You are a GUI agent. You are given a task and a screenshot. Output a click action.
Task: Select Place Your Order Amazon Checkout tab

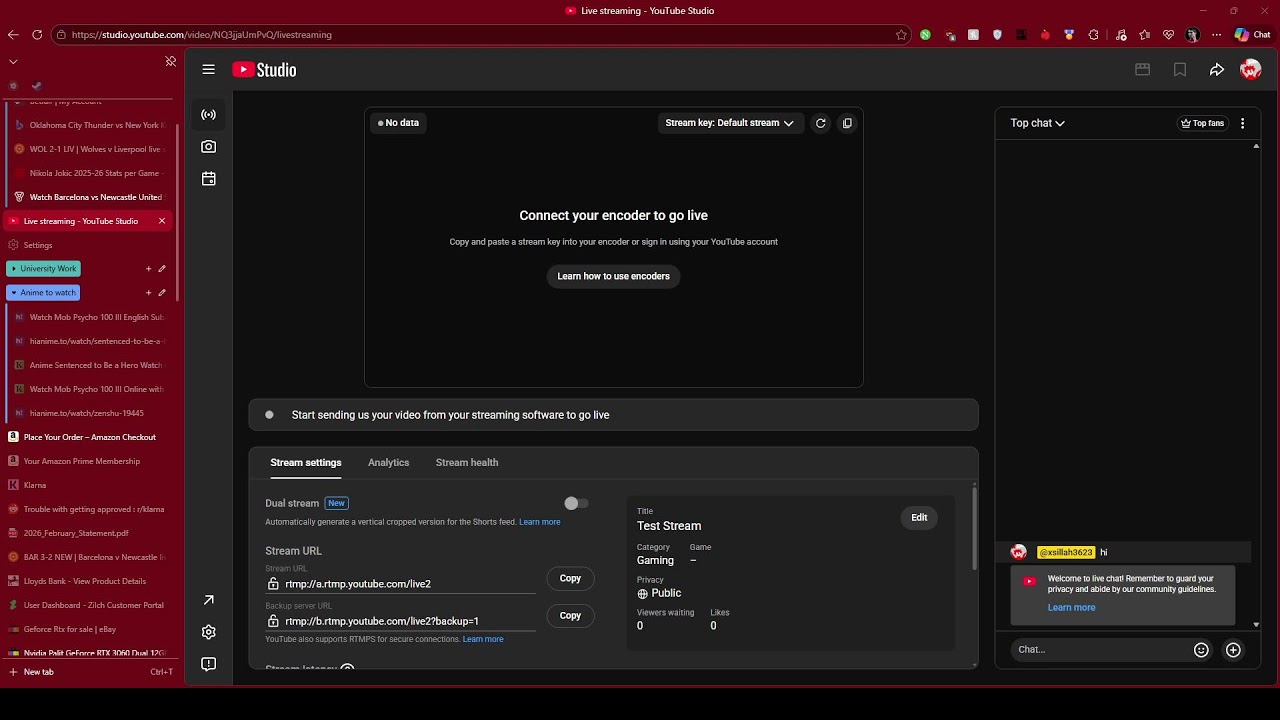click(90, 437)
